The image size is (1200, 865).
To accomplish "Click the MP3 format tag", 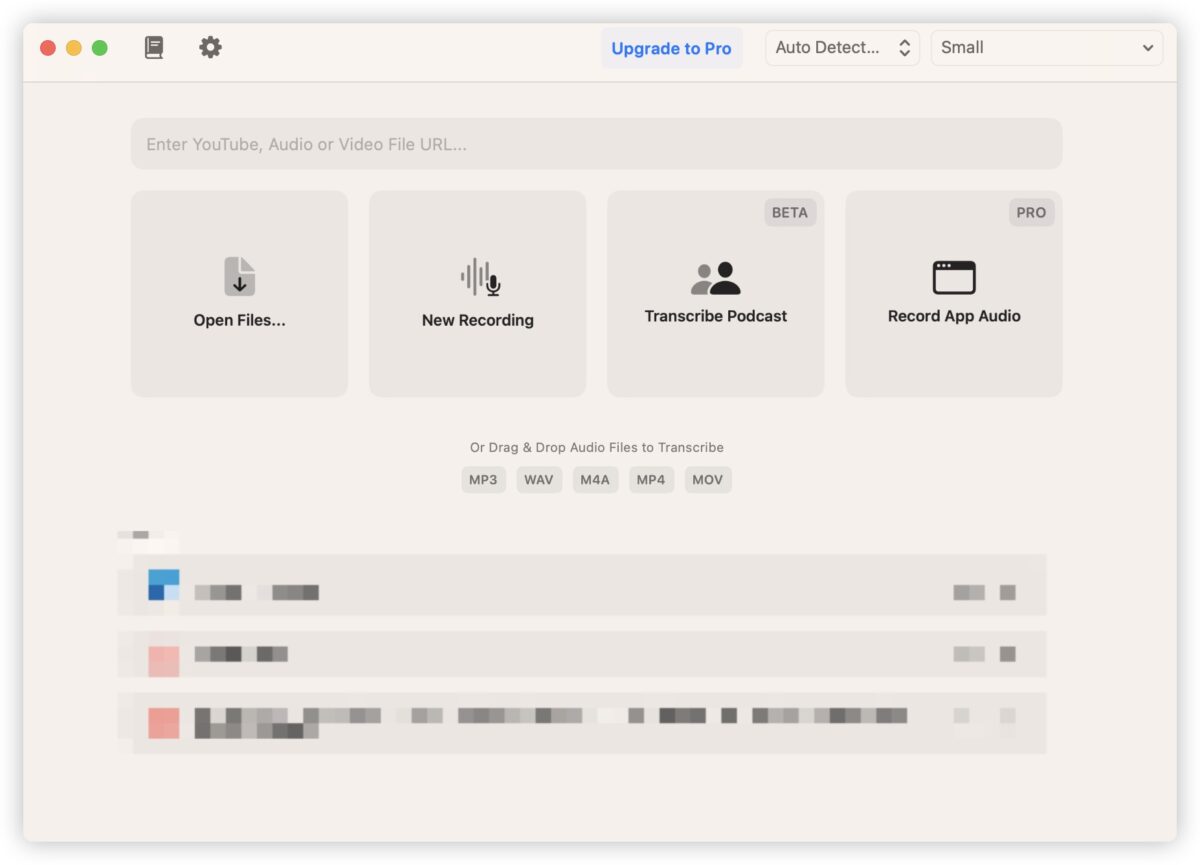I will [x=483, y=480].
